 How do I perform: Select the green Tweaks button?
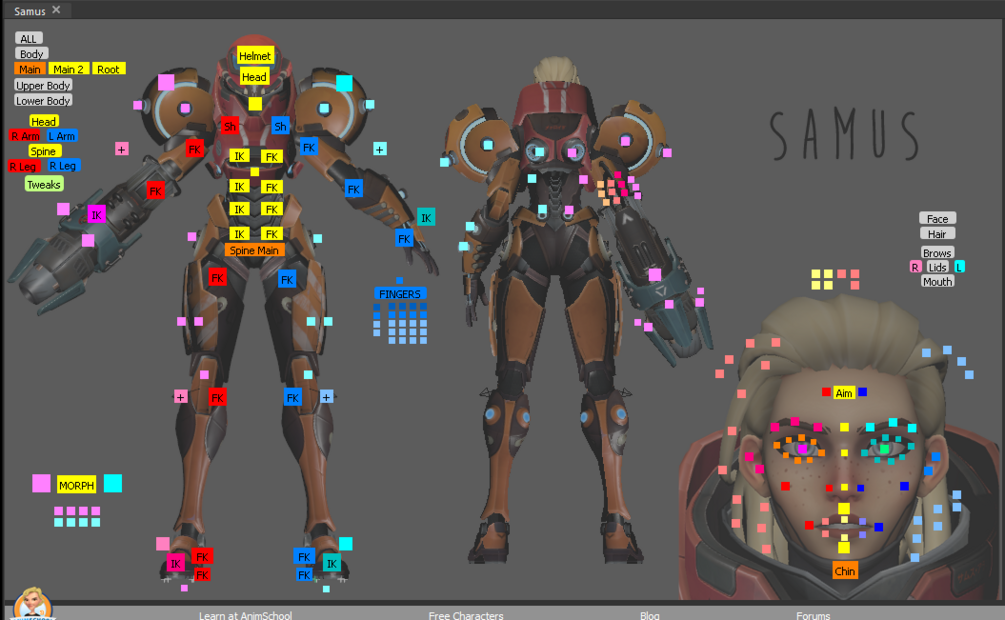[44, 185]
